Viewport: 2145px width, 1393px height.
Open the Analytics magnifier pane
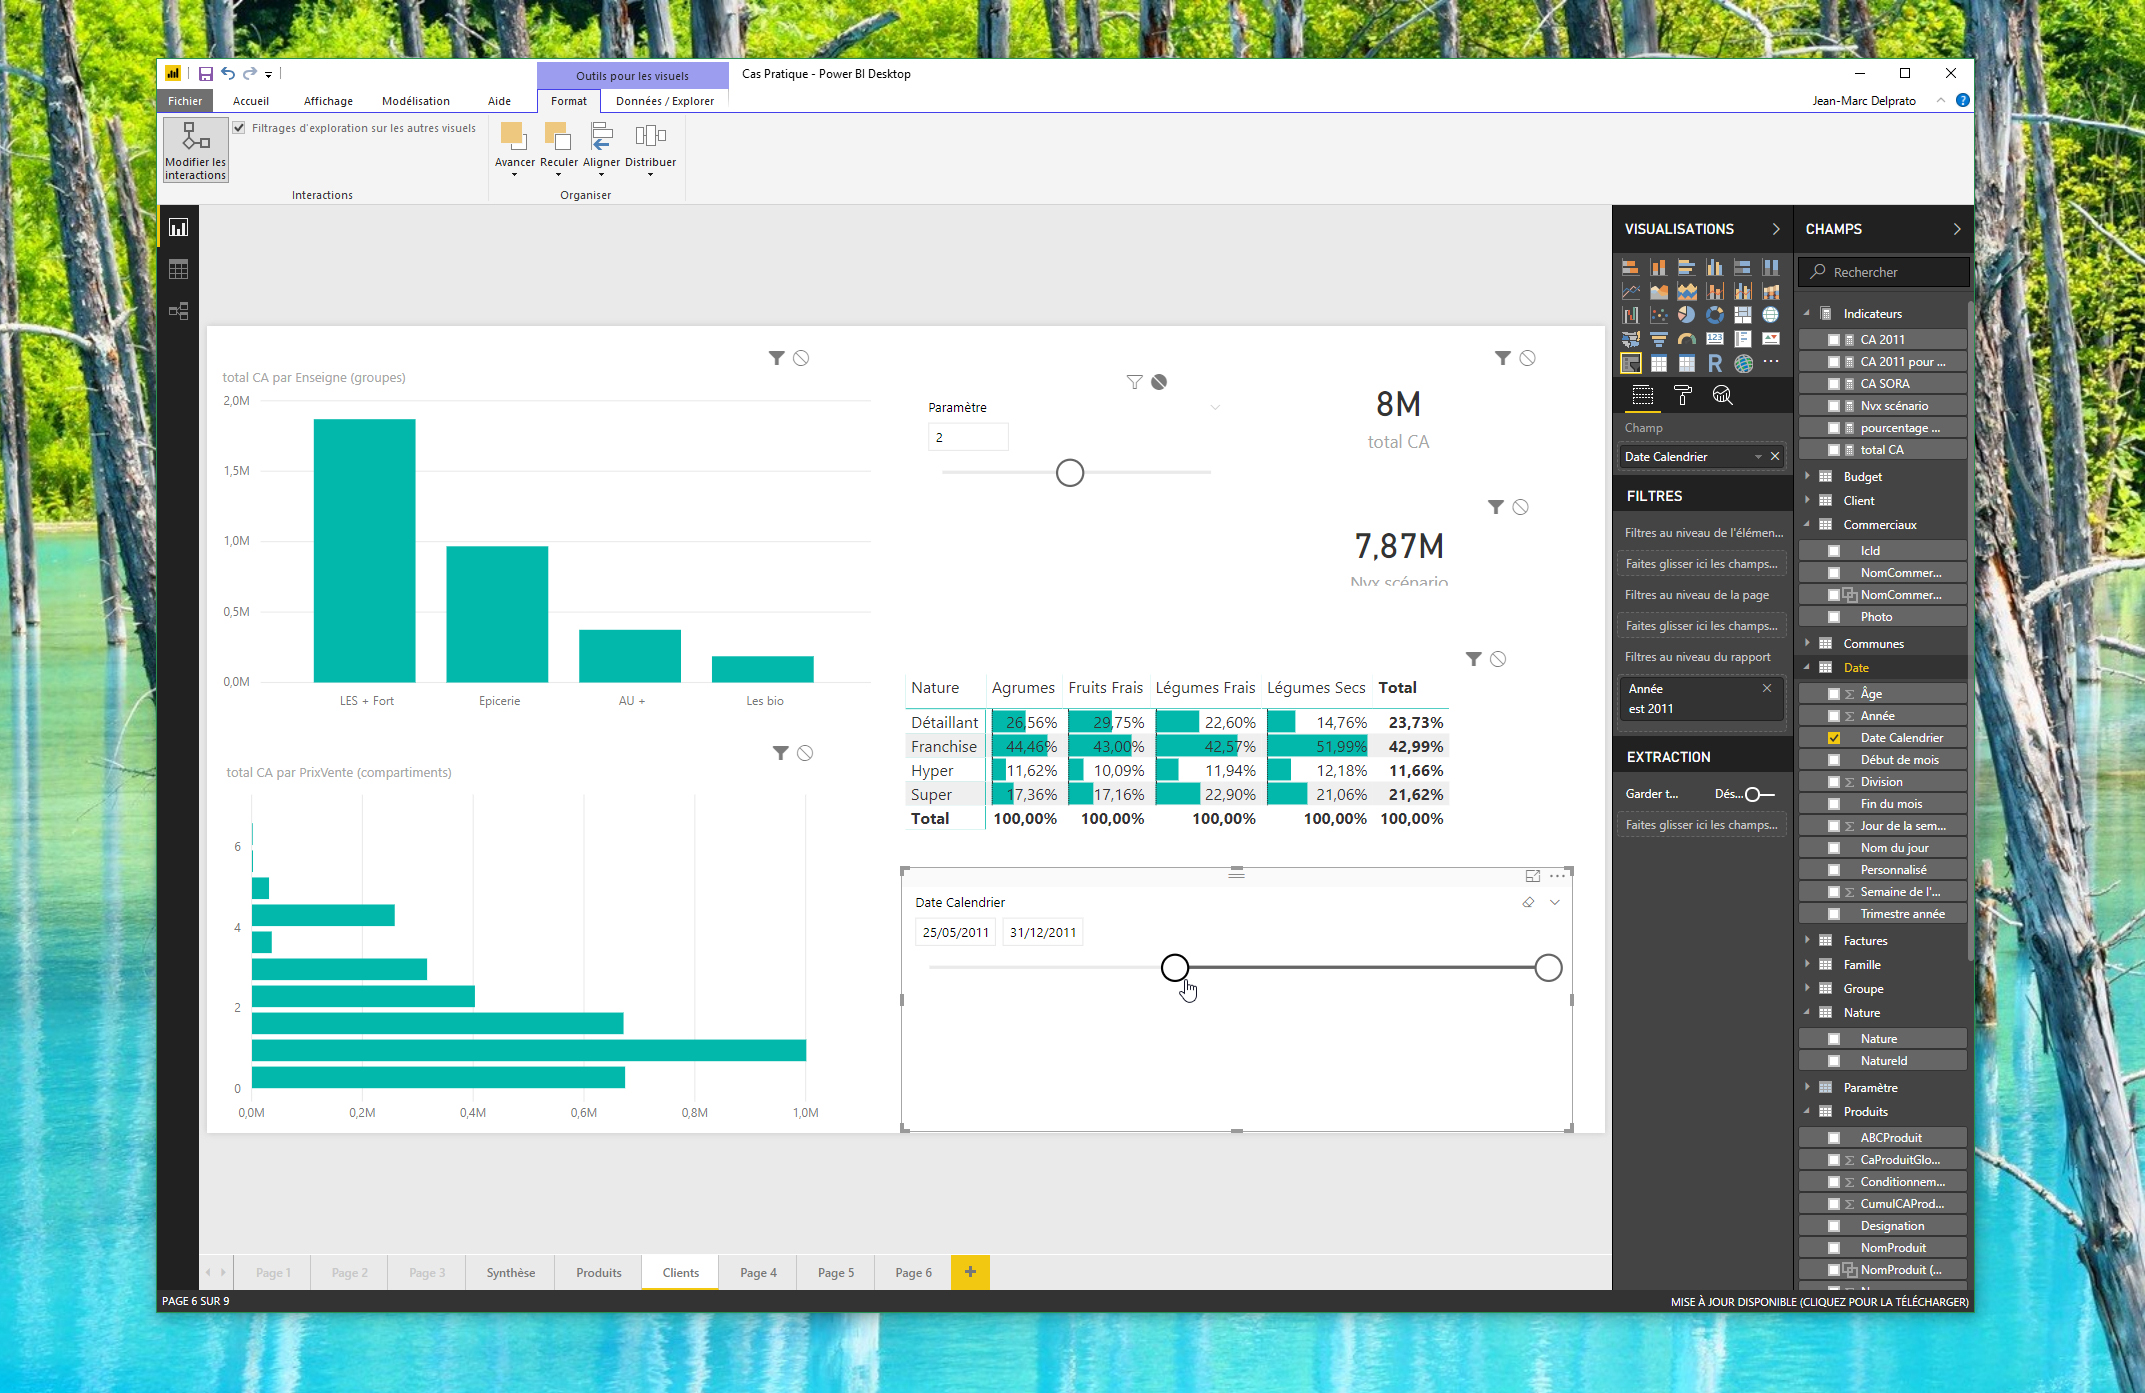[1721, 396]
